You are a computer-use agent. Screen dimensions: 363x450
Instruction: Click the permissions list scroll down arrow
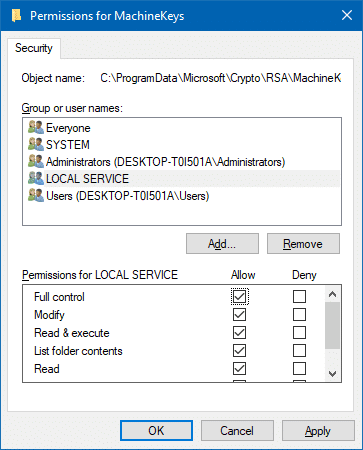pyautogui.click(x=332, y=373)
